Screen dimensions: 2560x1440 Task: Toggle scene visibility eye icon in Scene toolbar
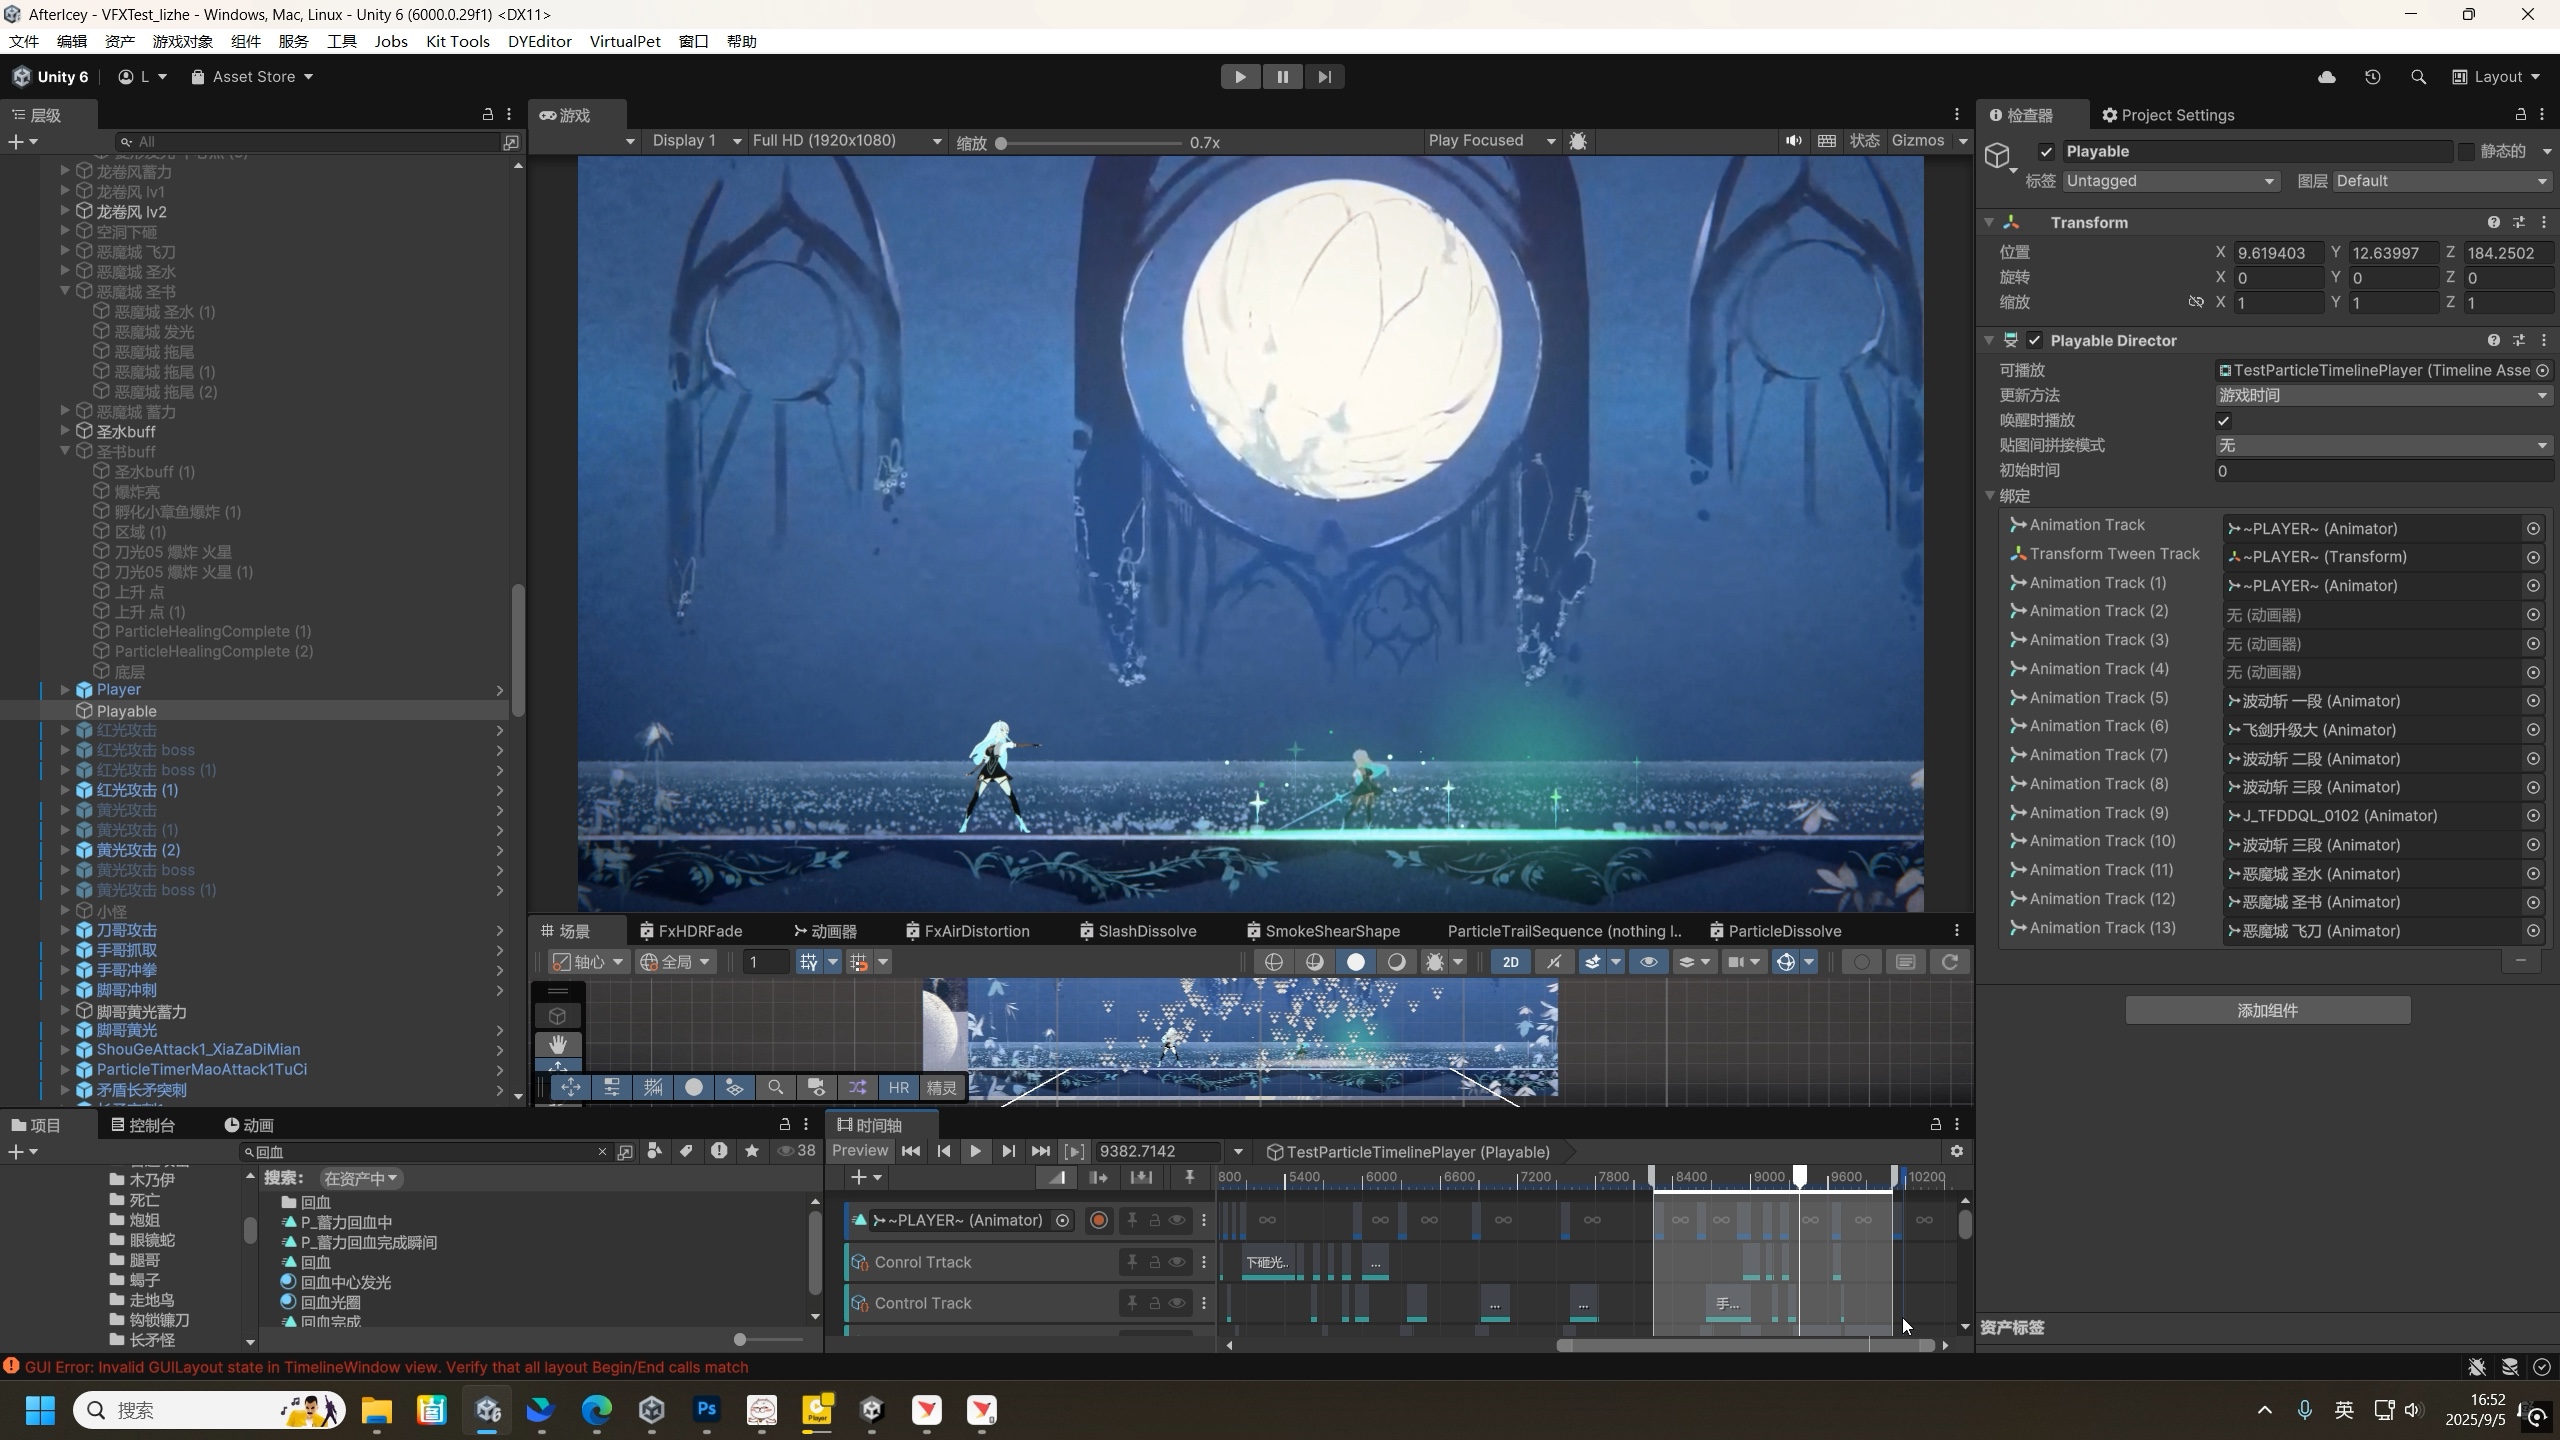coord(1649,962)
